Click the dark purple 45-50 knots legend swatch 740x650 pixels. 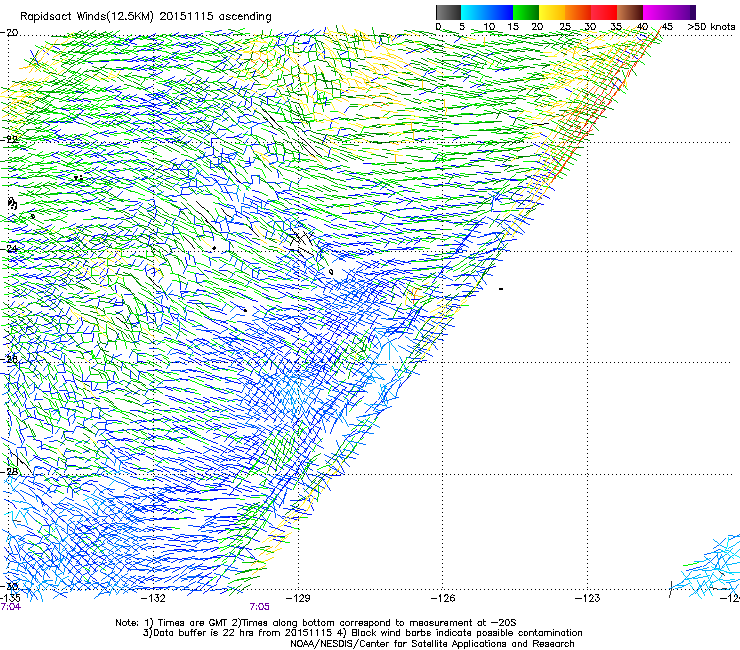pyautogui.click(x=682, y=12)
